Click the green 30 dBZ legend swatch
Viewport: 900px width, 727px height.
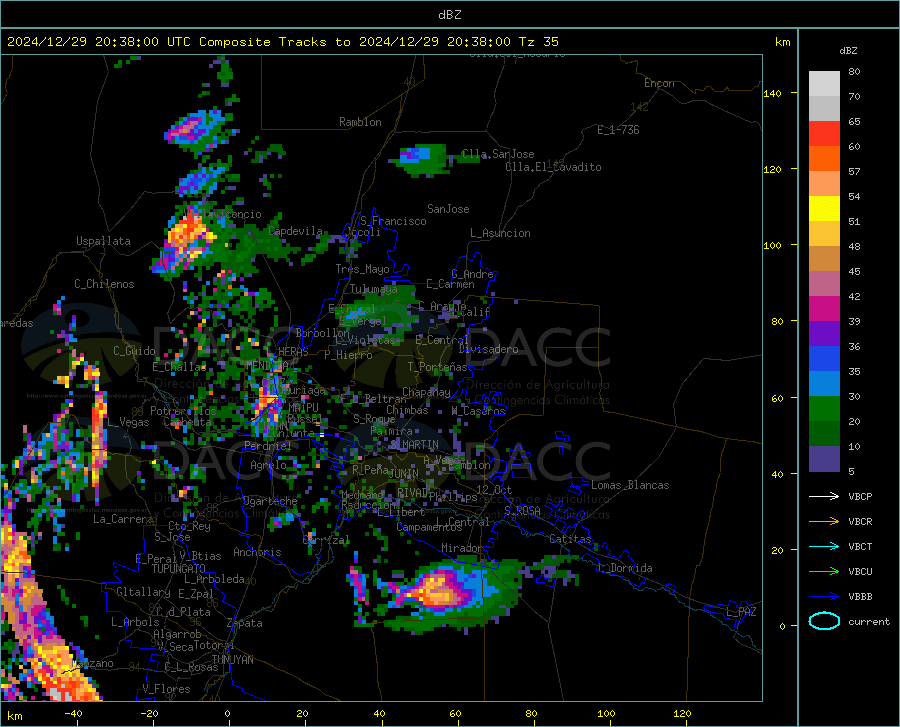click(824, 409)
